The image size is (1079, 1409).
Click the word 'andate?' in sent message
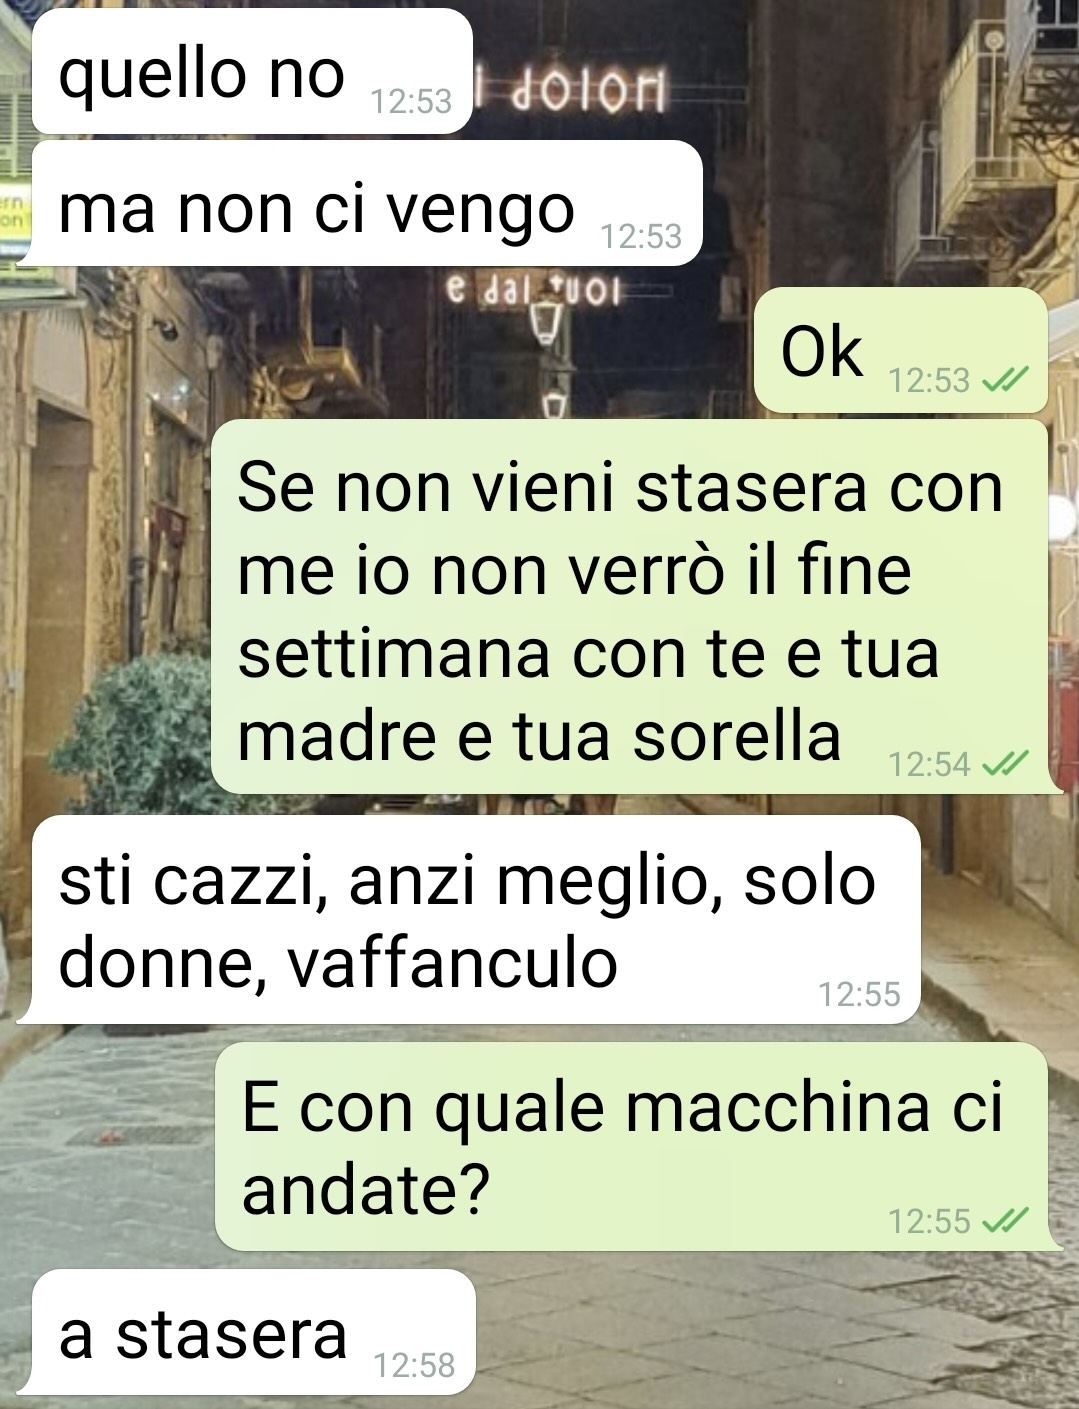366,1189
